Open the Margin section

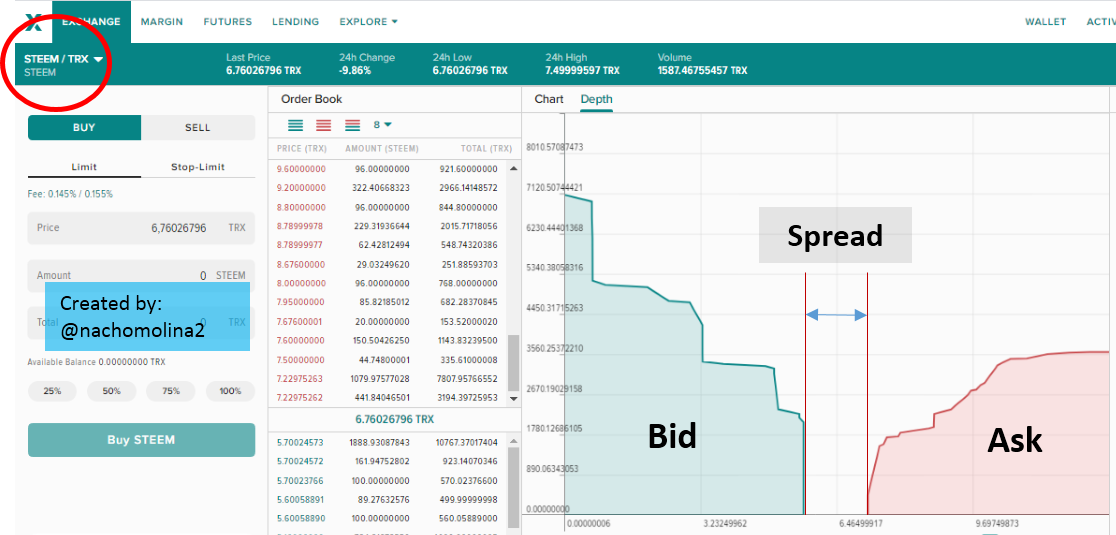point(162,22)
